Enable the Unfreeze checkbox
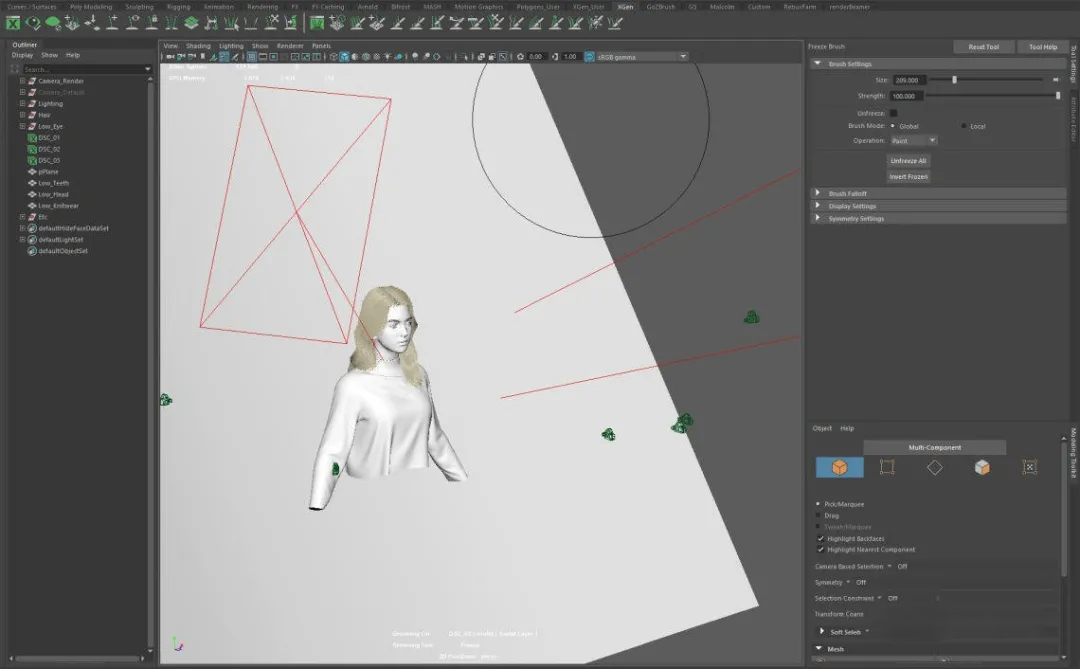Image resolution: width=1080 pixels, height=669 pixels. [893, 113]
